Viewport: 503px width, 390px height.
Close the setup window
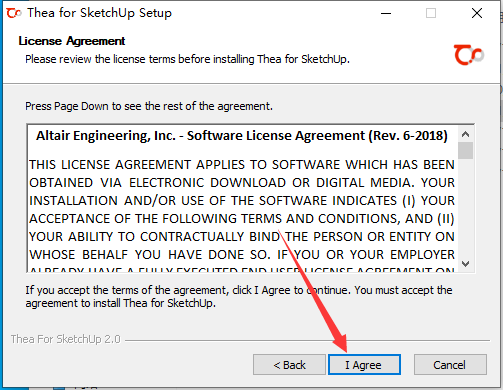(x=477, y=13)
